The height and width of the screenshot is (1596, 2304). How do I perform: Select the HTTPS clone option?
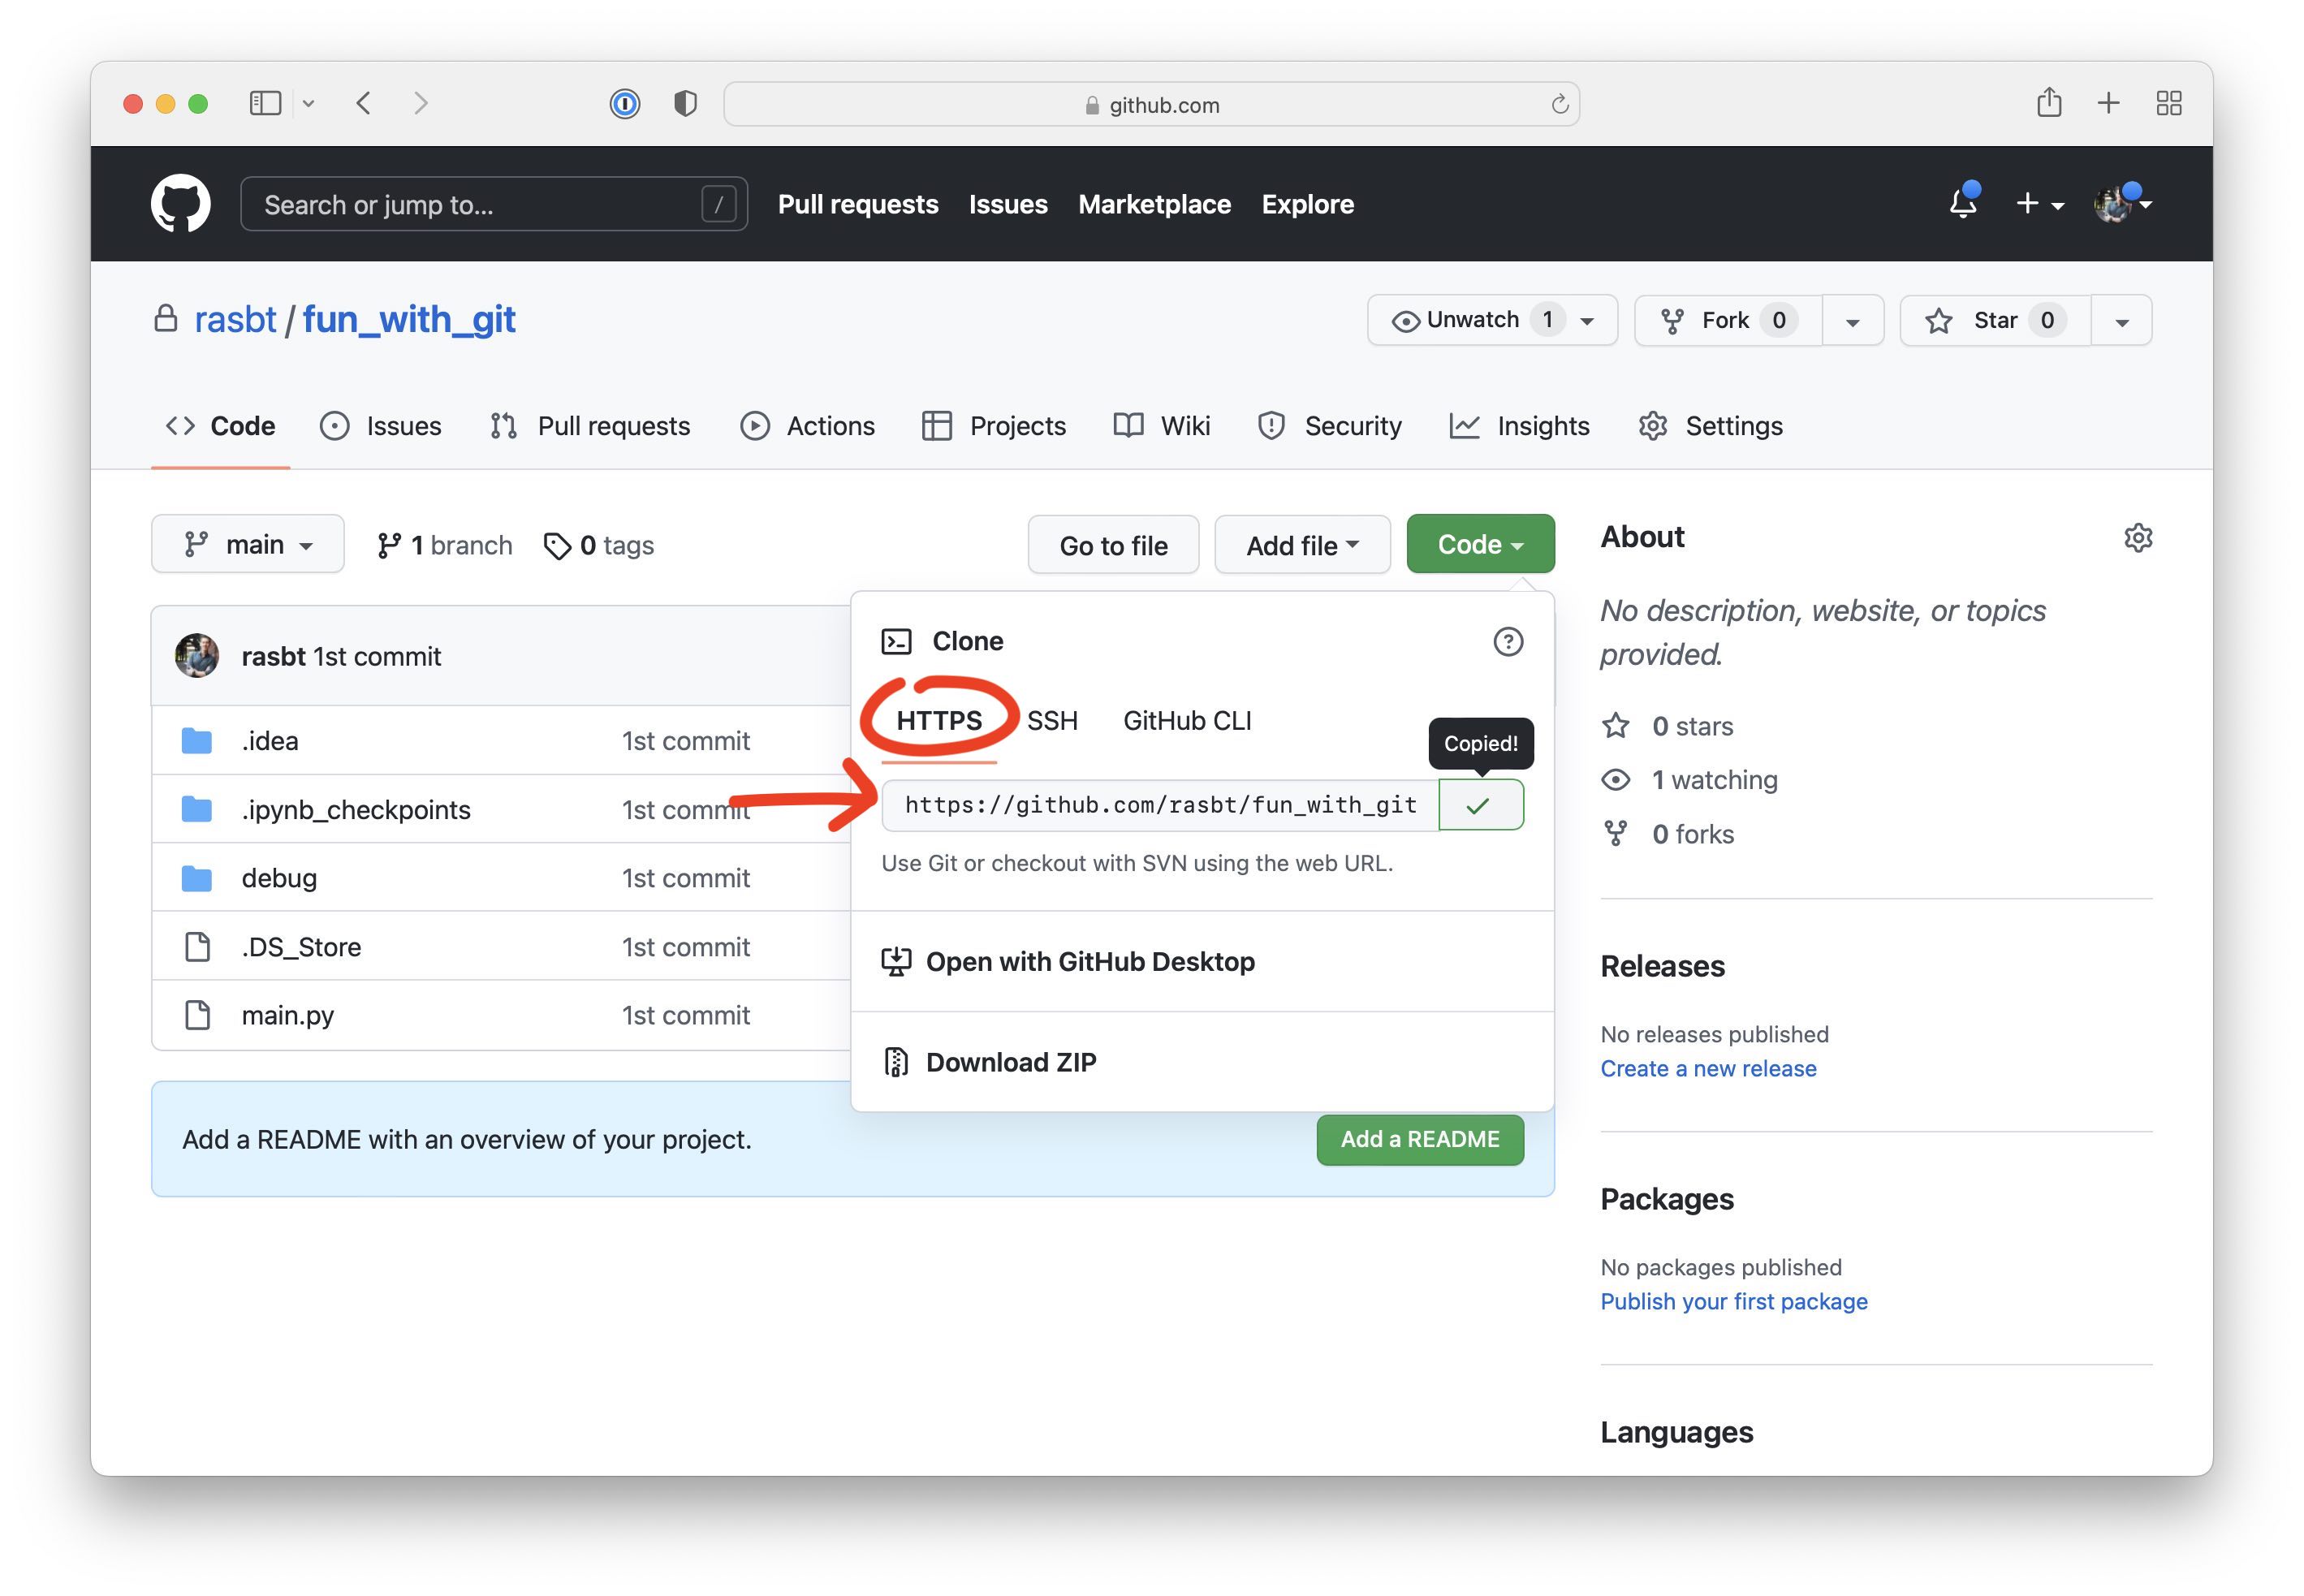pos(939,720)
